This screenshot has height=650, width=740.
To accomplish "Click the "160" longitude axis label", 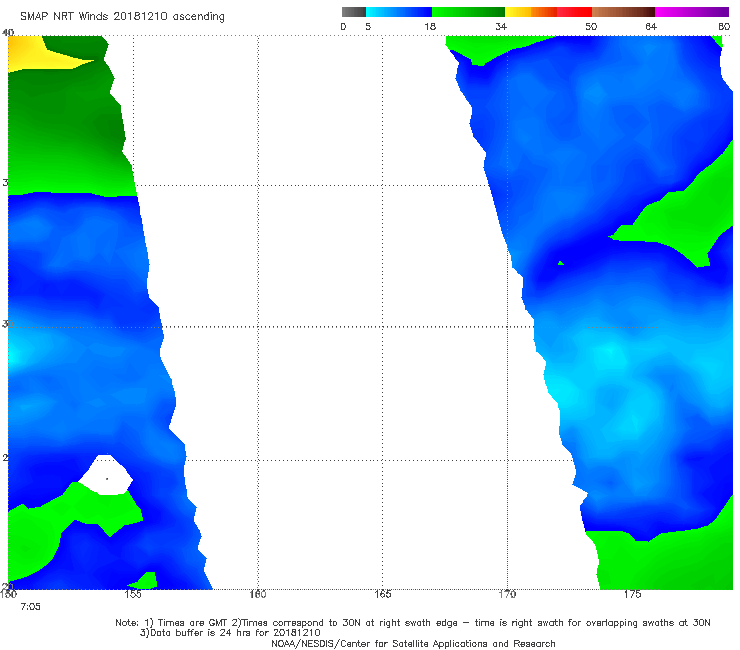I will [x=258, y=594].
